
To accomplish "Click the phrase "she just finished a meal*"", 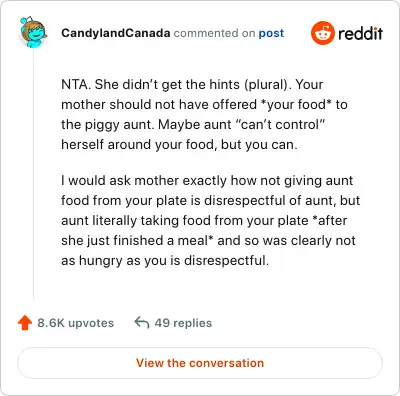I will (137, 240).
